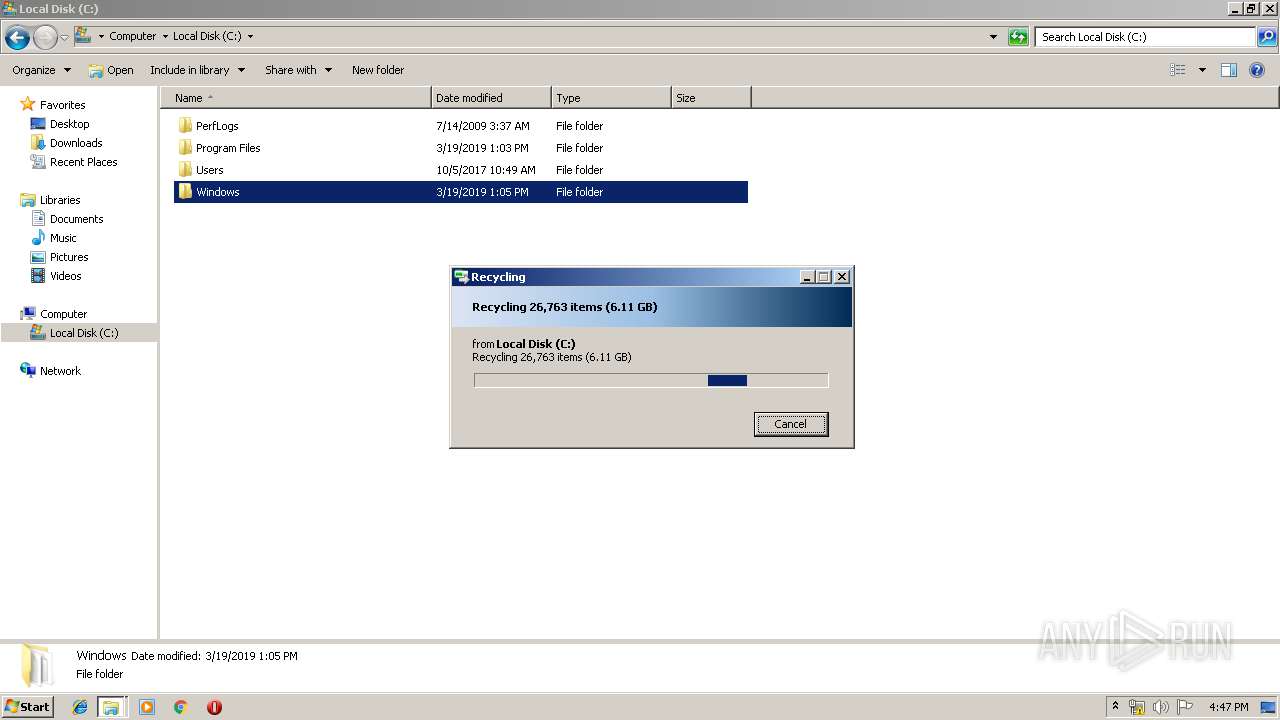The height and width of the screenshot is (720, 1280).
Task: Click Windows folder thumbnail in details pane
Action: point(36,665)
